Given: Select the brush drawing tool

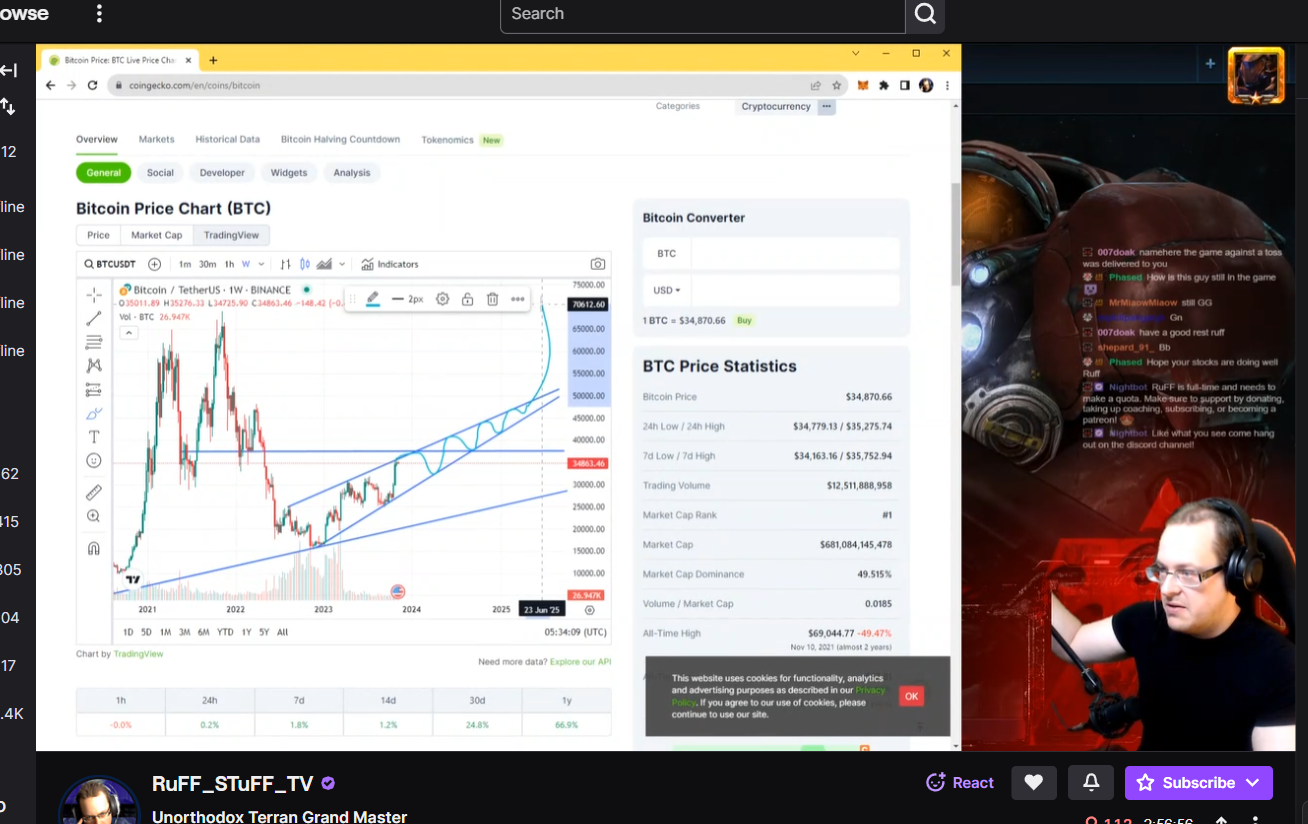Looking at the screenshot, I should pyautogui.click(x=93, y=413).
